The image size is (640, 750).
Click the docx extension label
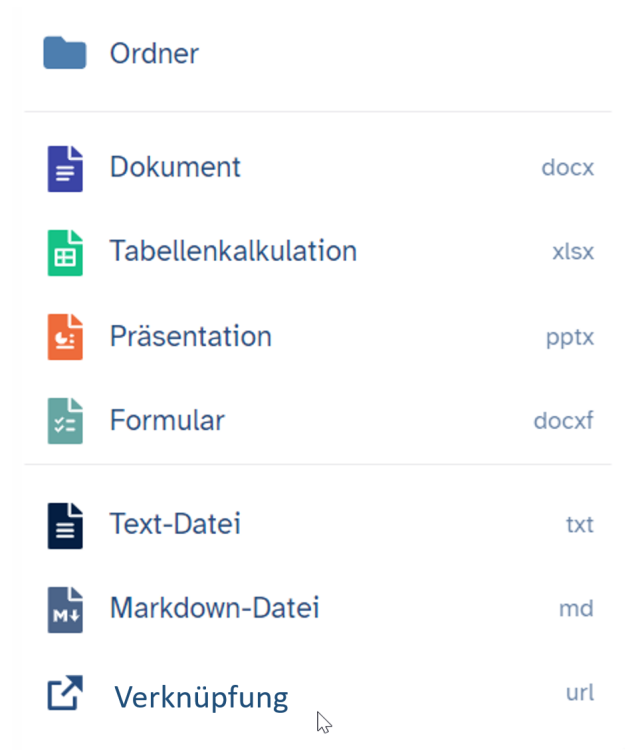coord(568,168)
